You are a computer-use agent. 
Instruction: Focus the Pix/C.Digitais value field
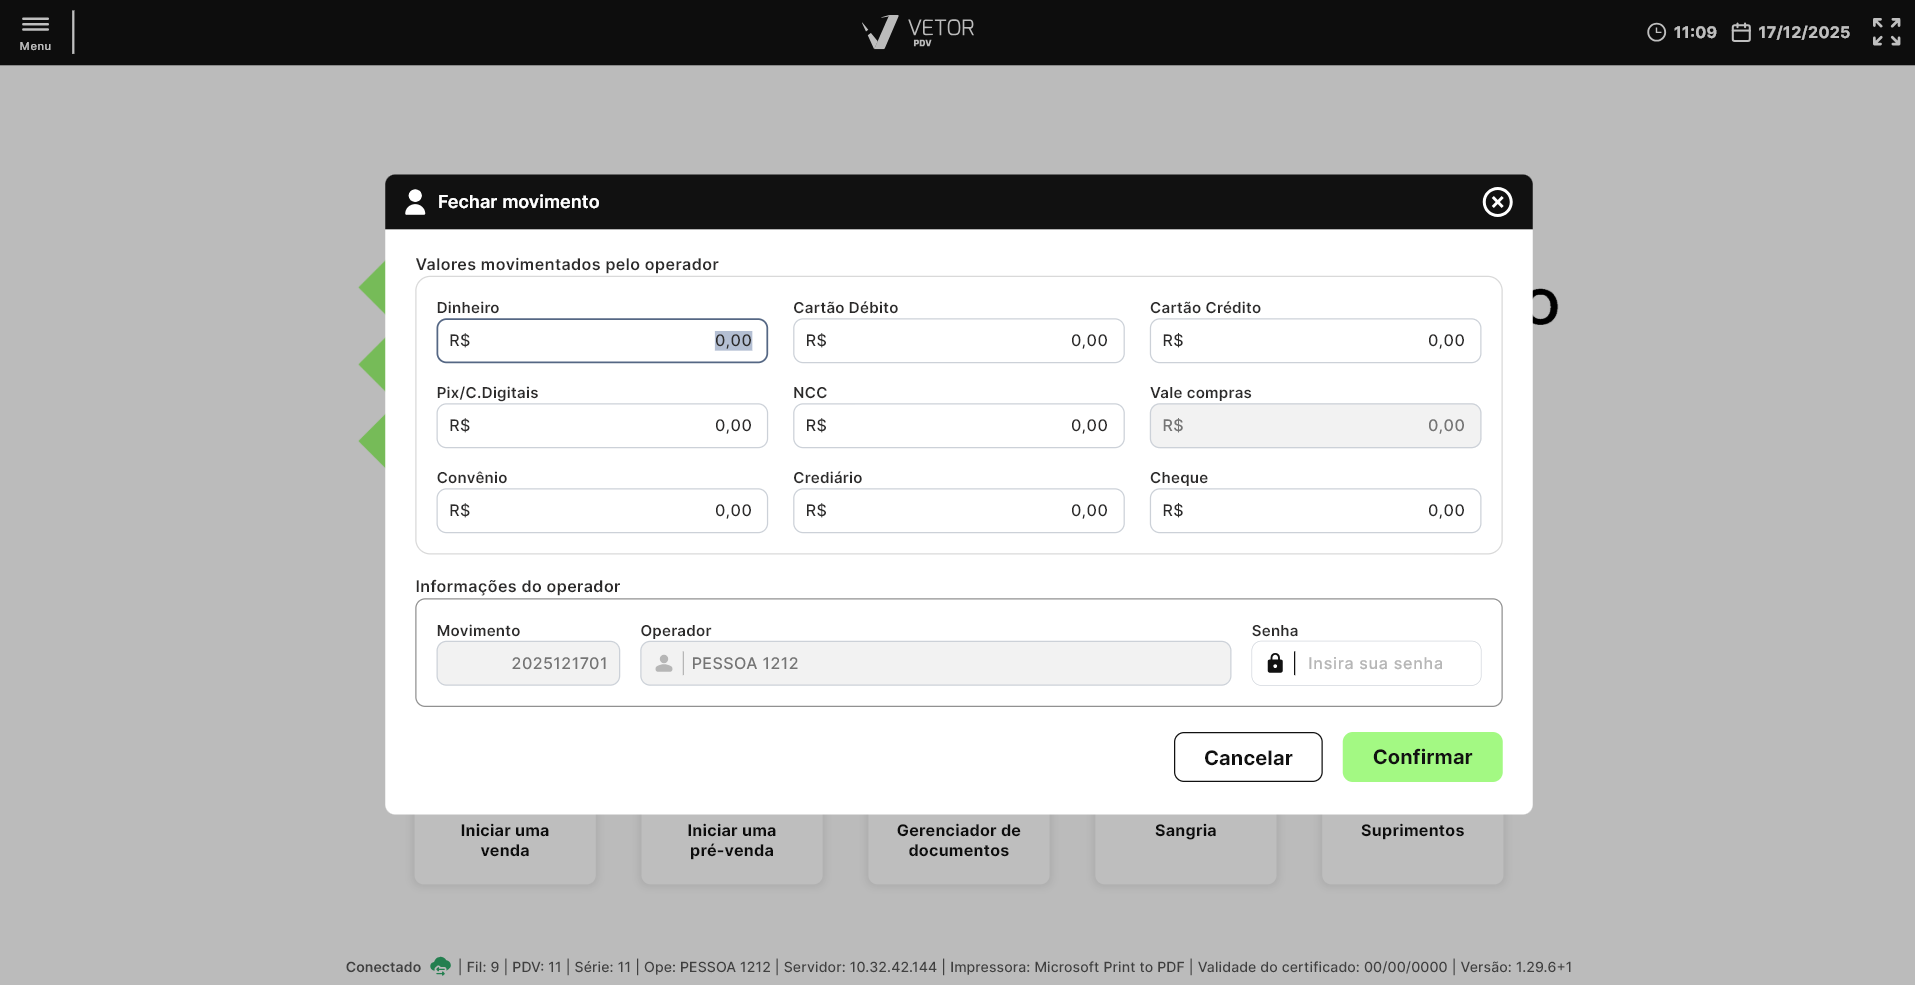pos(602,426)
